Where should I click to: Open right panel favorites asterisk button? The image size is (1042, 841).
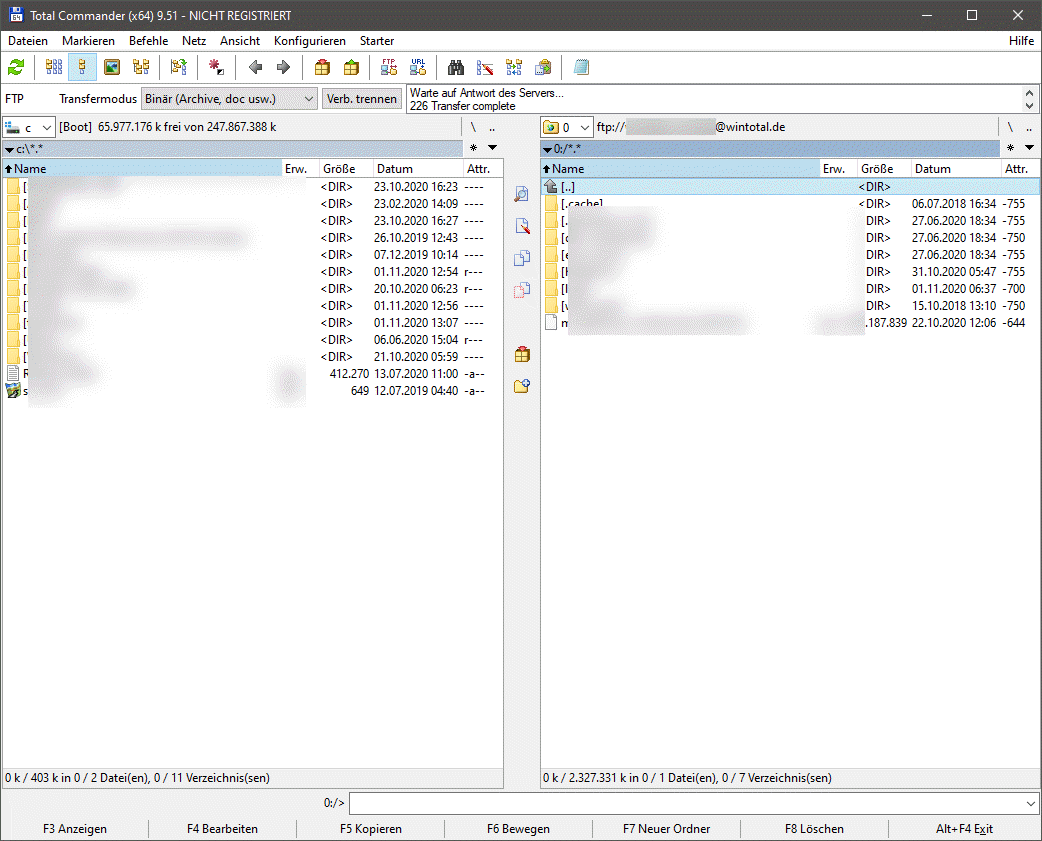(1010, 147)
